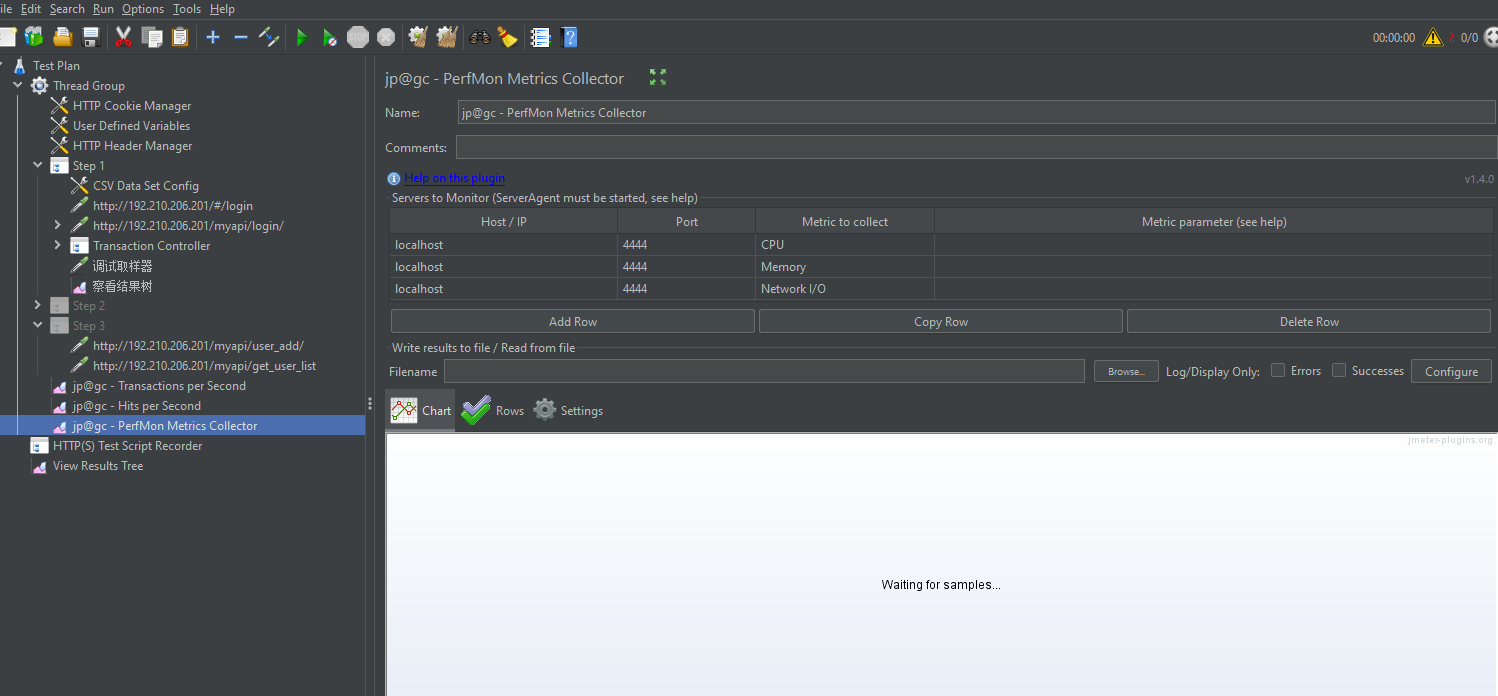Open the Help menu
Image resolution: width=1498 pixels, height=696 pixels.
[x=222, y=9]
